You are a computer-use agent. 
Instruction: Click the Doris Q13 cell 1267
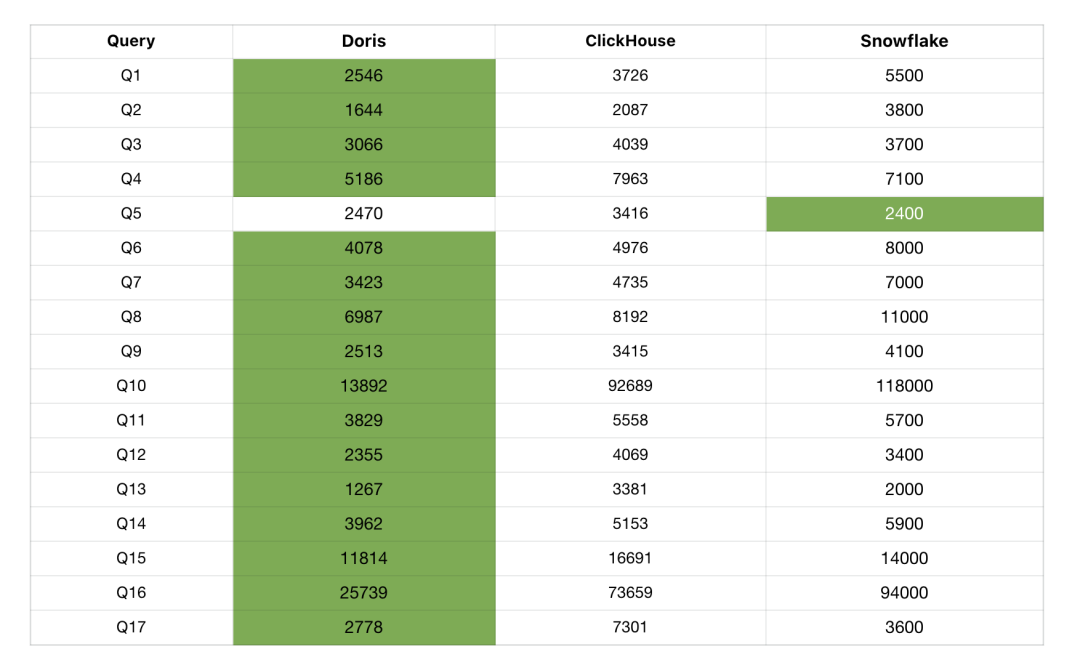point(364,489)
